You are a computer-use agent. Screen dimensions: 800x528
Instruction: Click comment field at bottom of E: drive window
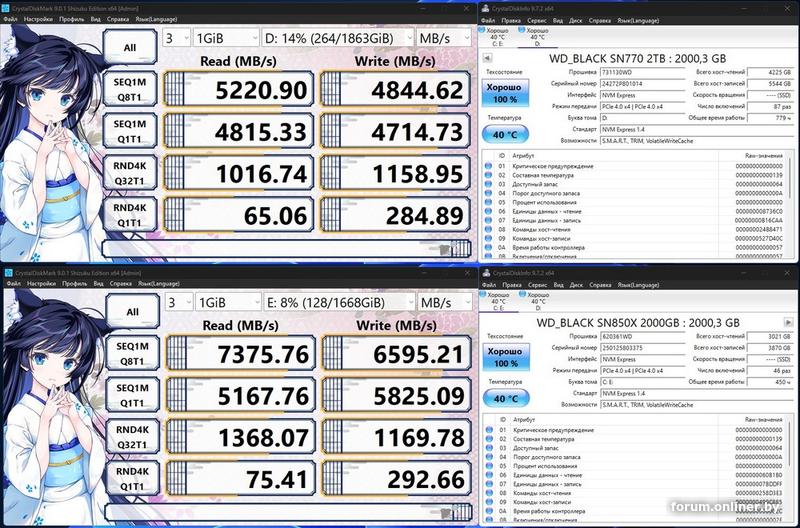tap(289, 512)
